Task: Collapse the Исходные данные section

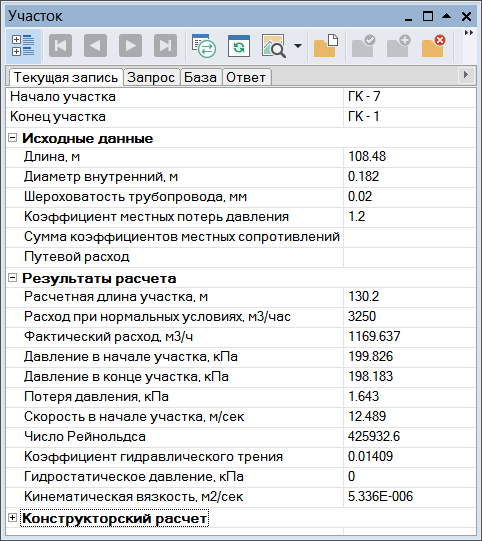Action: point(12,138)
